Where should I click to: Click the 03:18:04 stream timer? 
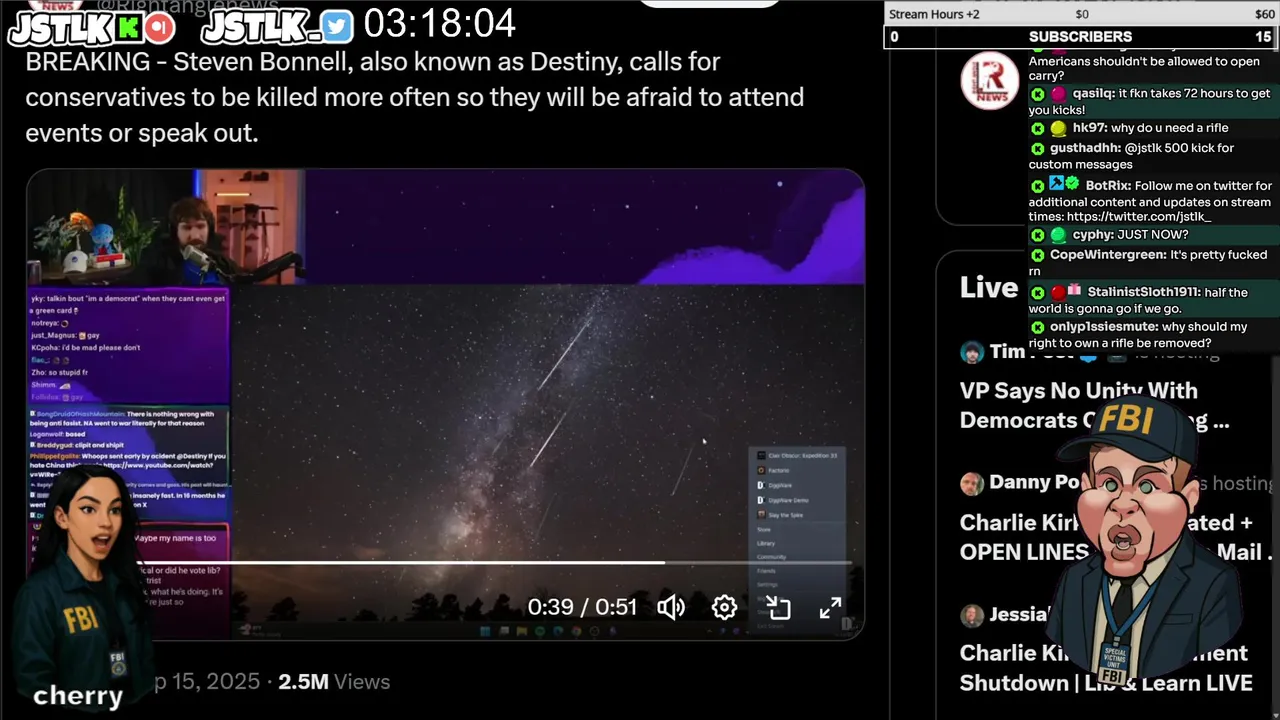[x=439, y=23]
